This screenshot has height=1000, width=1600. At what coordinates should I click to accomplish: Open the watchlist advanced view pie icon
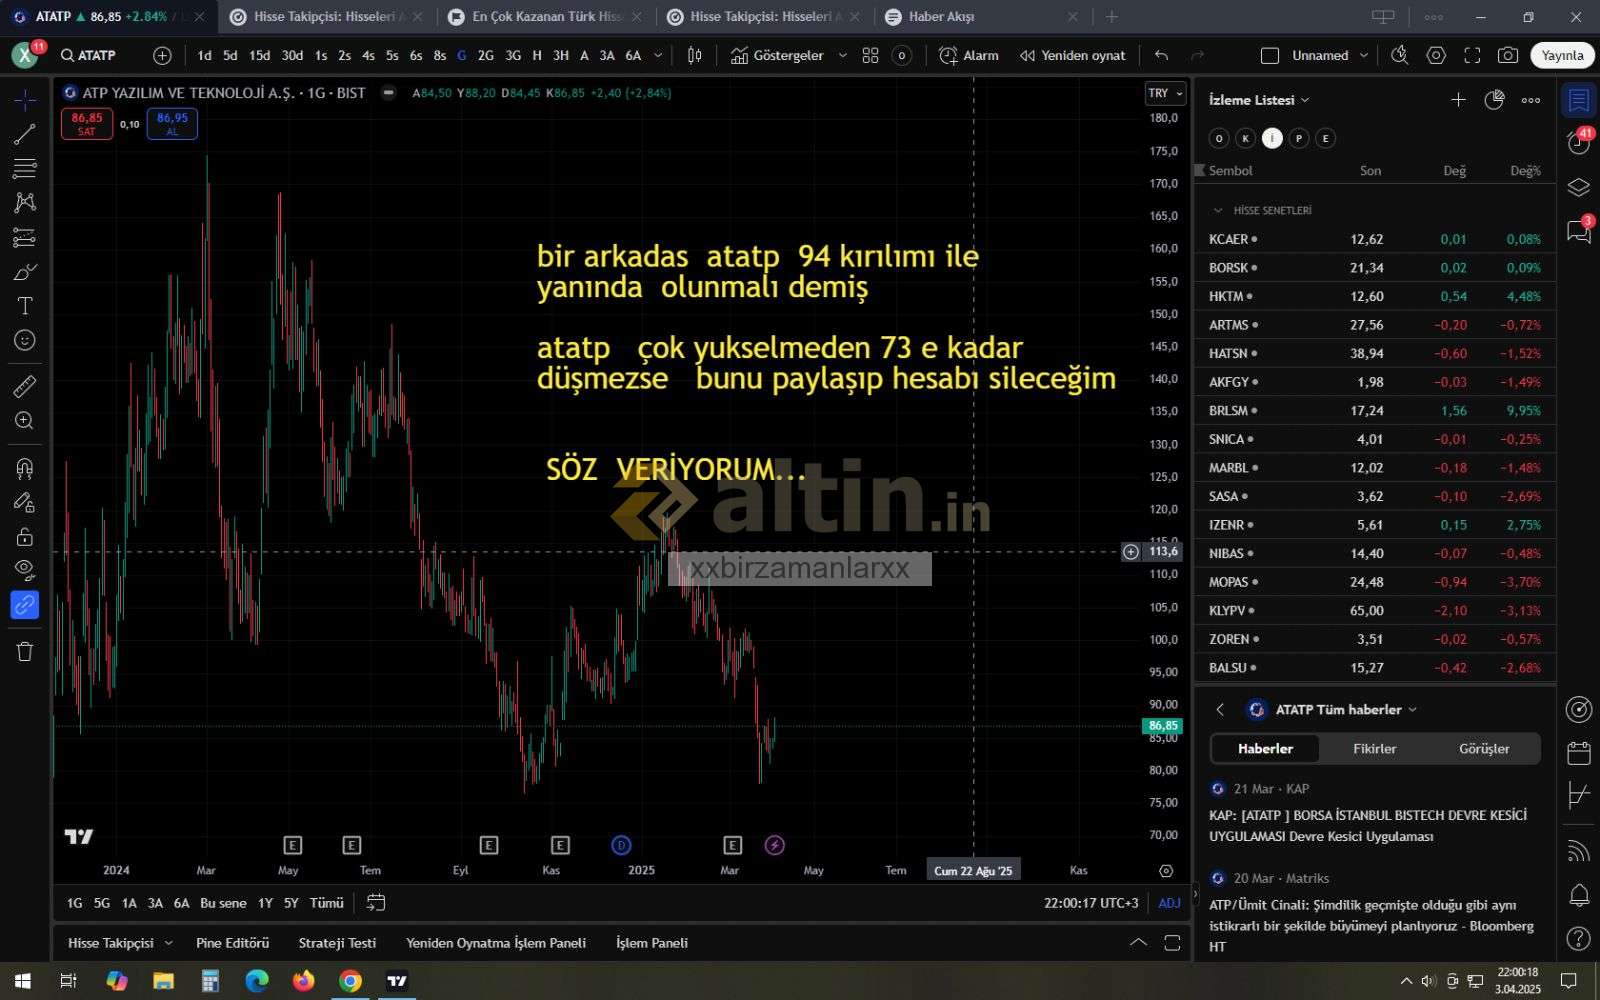[x=1494, y=100]
